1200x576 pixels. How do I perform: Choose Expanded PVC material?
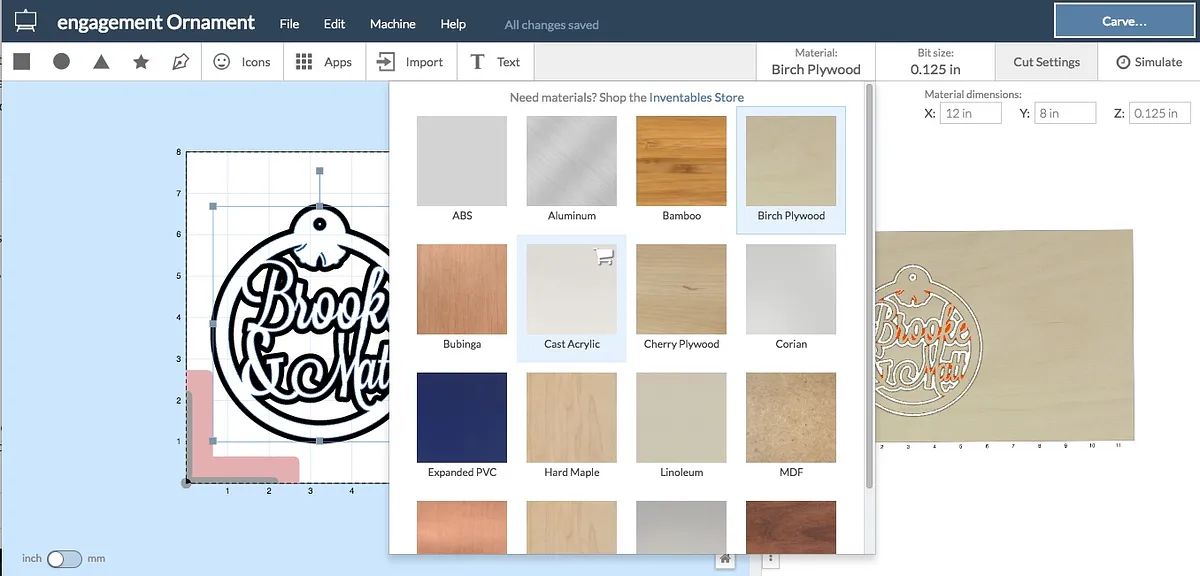pyautogui.click(x=462, y=425)
